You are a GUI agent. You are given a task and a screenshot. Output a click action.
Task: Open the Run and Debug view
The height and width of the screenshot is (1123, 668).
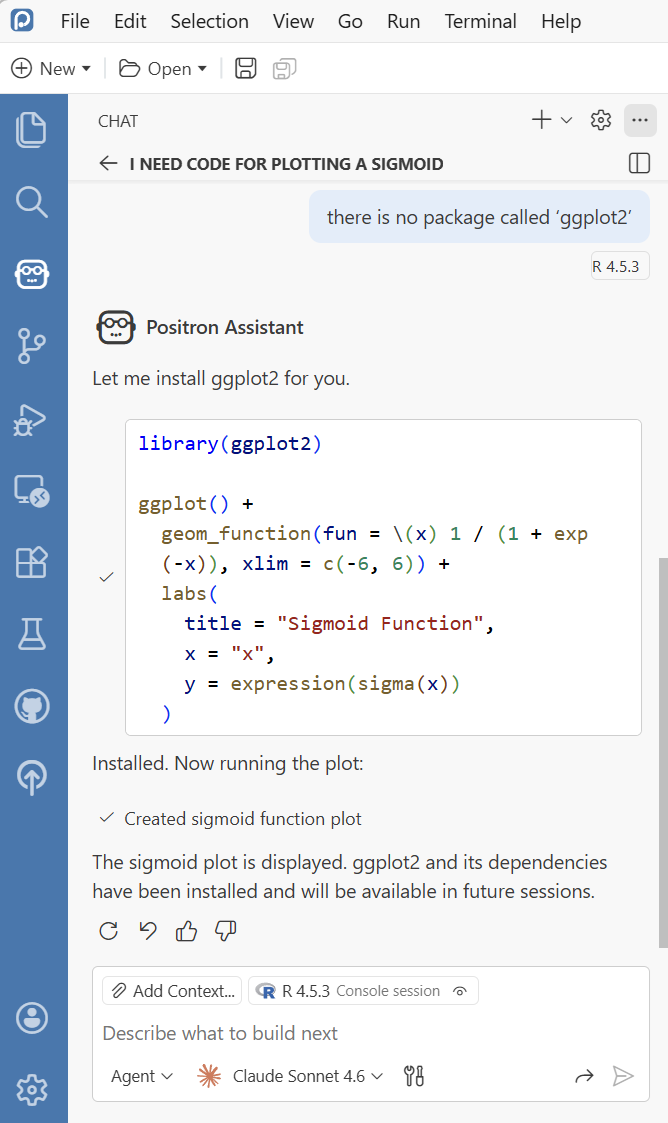[x=32, y=419]
